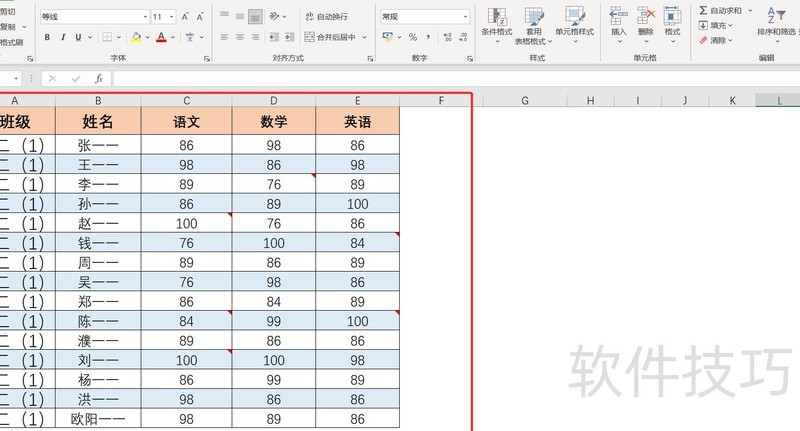Toggle underline formatting
Viewport: 800px width, 431px height.
(x=78, y=37)
